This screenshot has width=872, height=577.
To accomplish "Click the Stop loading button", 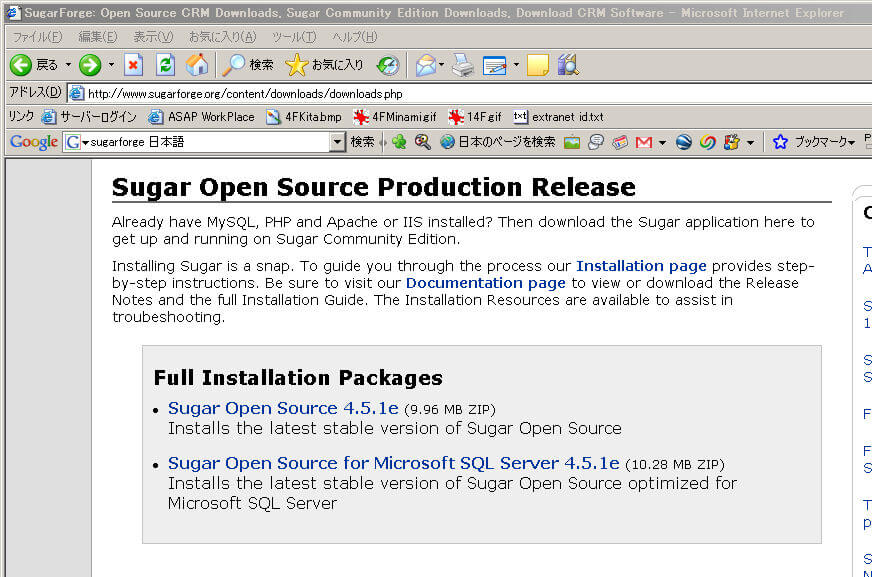I will pyautogui.click(x=133, y=65).
